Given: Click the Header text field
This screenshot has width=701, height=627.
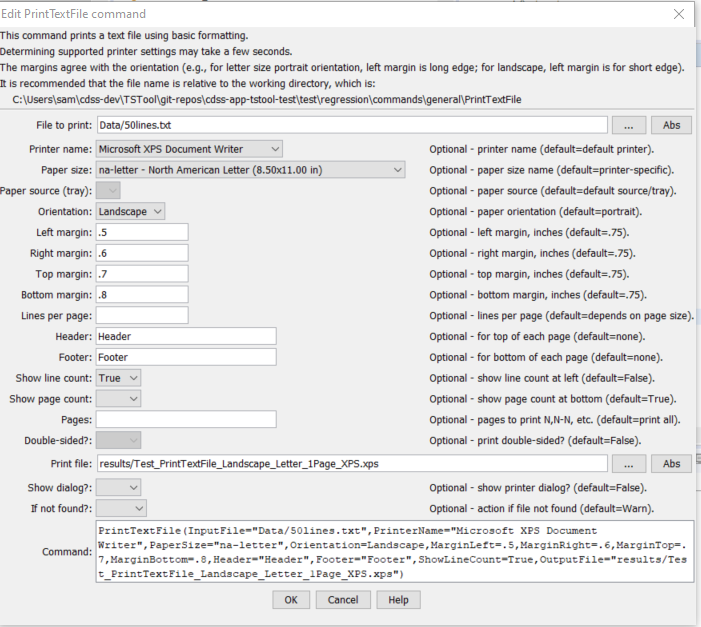Looking at the screenshot, I should 186,336.
